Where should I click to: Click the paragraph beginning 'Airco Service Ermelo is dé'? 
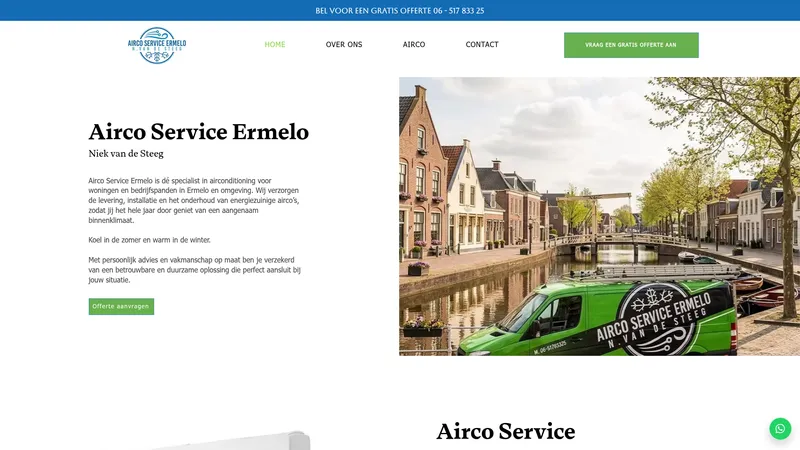point(194,201)
